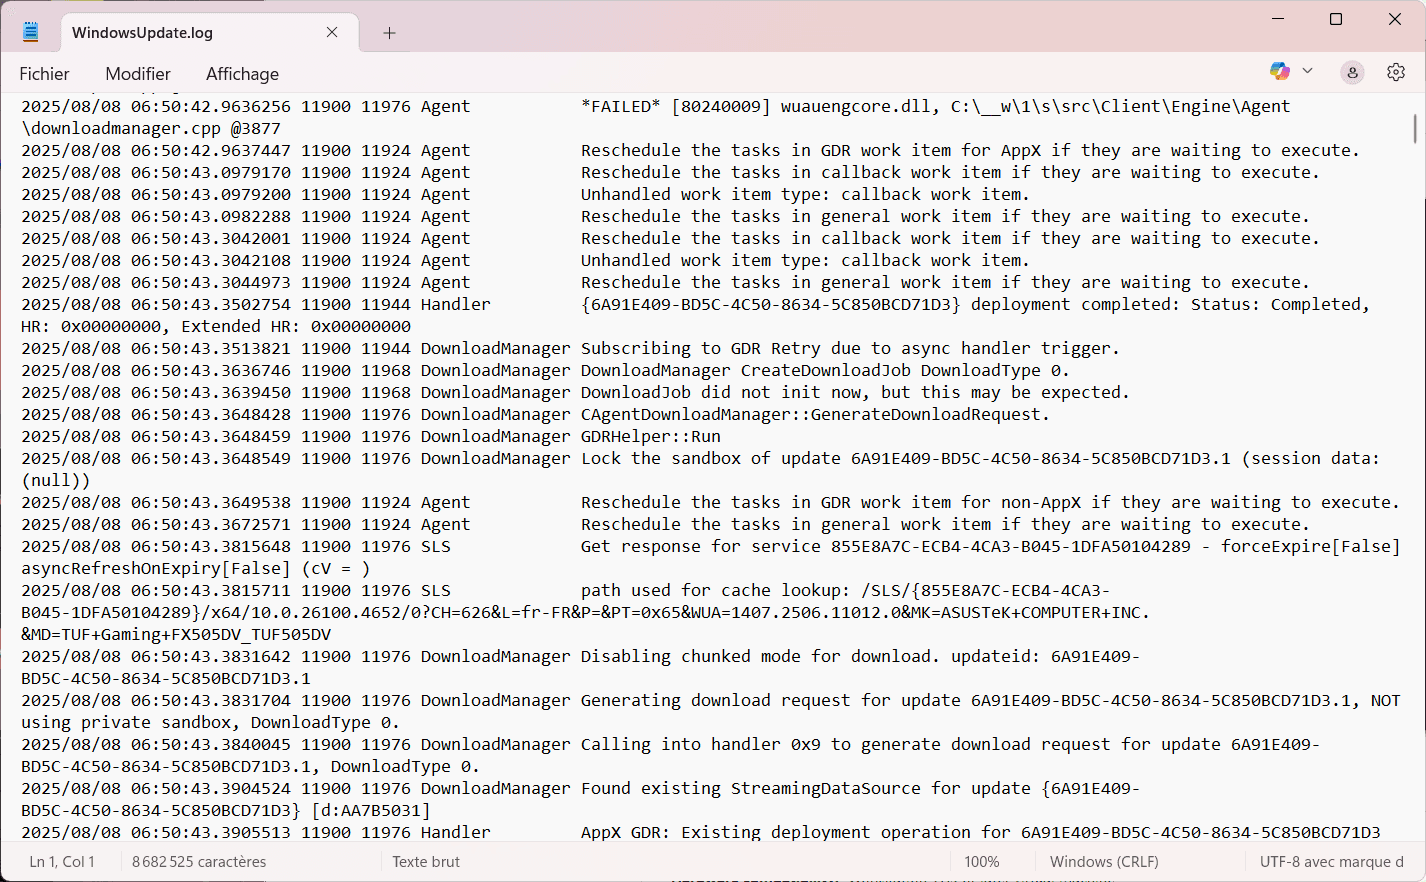The image size is (1426, 882).
Task: Open the account profile icon
Action: pos(1352,72)
